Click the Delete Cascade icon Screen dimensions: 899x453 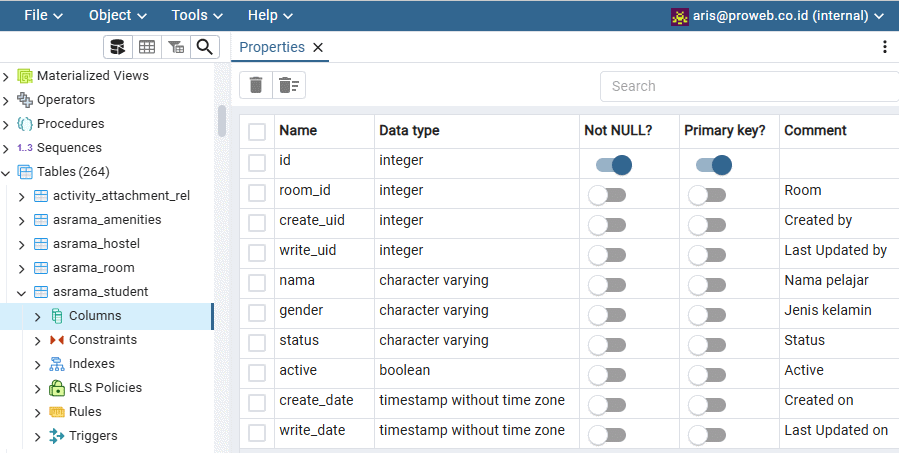point(289,85)
